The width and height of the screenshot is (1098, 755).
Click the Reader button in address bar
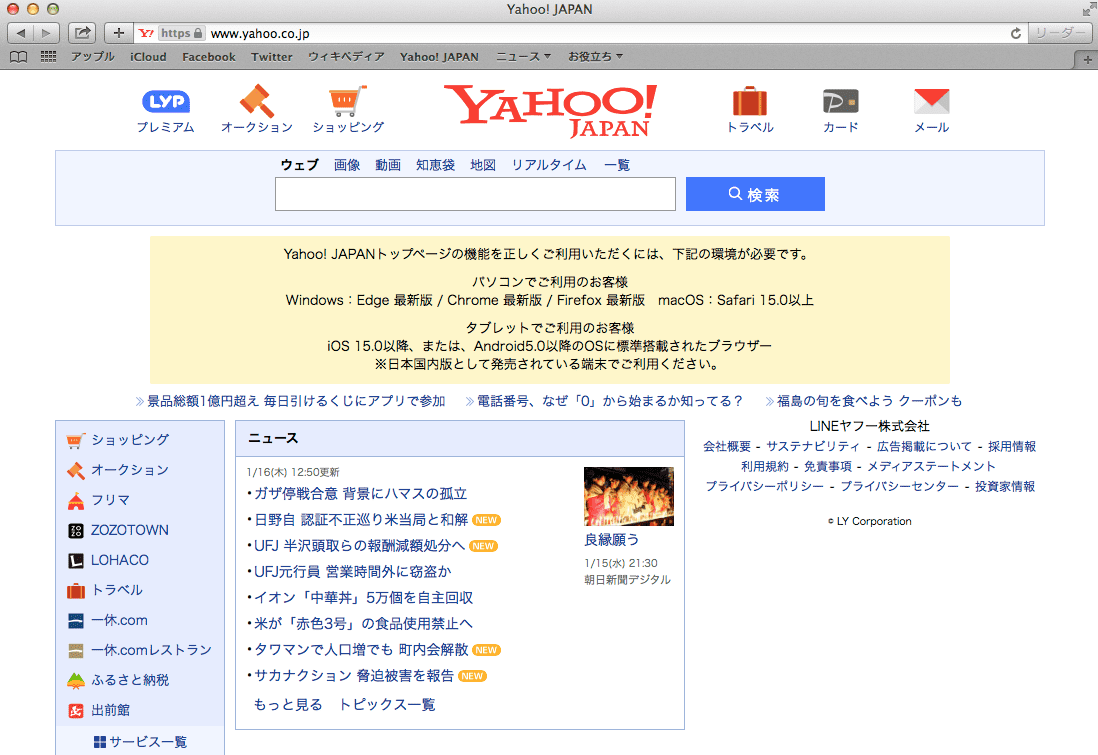click(1060, 33)
